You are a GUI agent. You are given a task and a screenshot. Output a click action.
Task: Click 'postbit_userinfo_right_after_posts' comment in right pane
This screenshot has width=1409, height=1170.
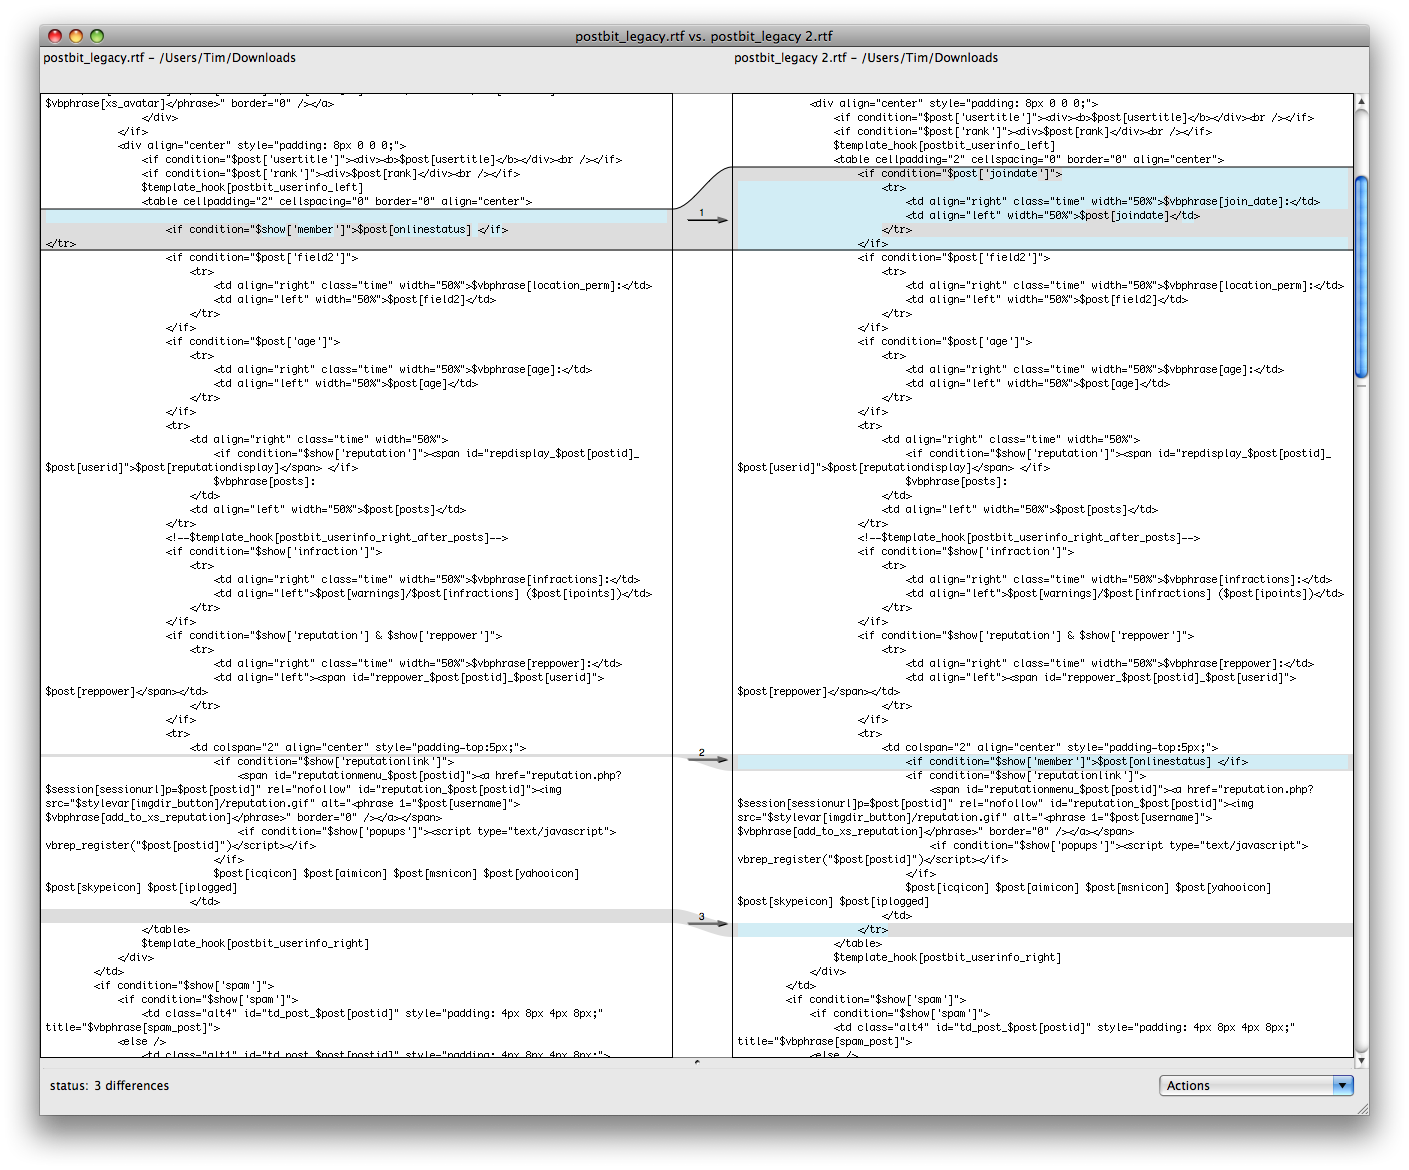1029,537
